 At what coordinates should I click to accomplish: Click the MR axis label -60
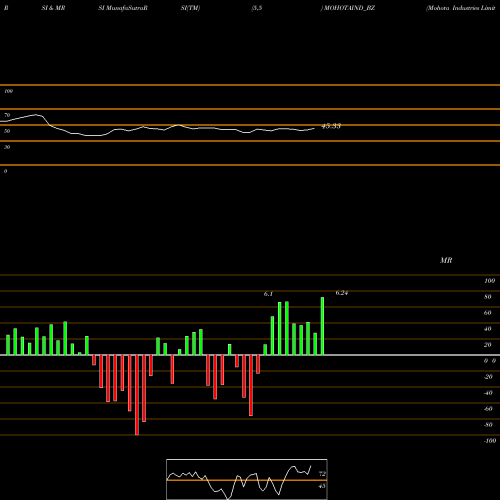488,409
